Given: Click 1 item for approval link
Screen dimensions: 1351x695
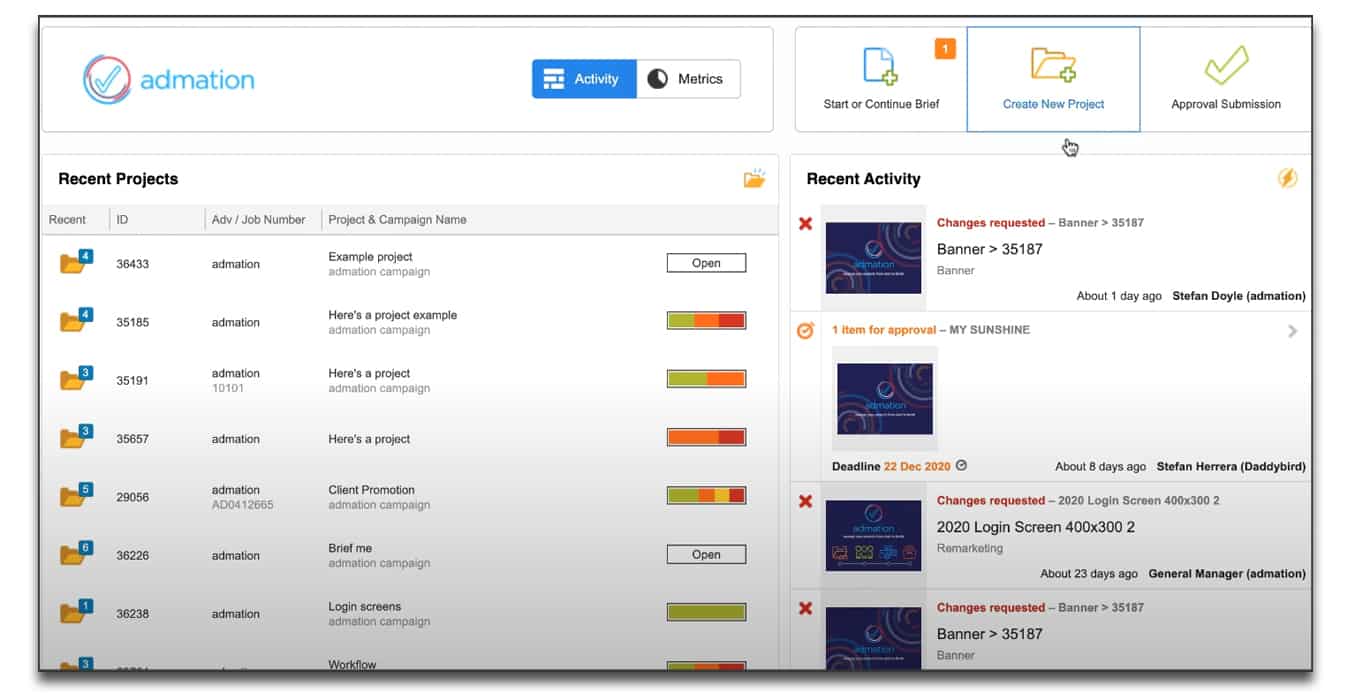Looking at the screenshot, I should click(884, 330).
